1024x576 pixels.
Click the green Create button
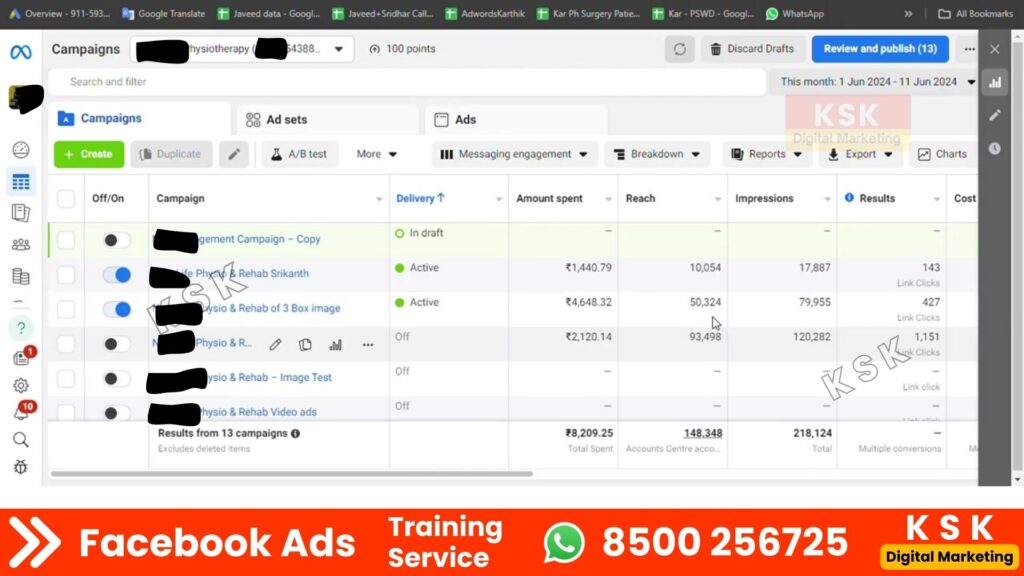tap(88, 153)
